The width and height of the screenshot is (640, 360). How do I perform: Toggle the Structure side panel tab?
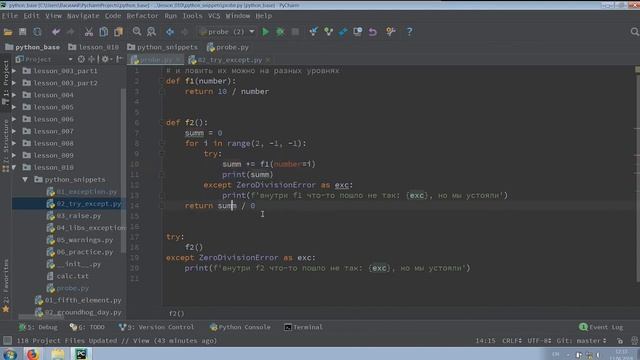click(6, 146)
